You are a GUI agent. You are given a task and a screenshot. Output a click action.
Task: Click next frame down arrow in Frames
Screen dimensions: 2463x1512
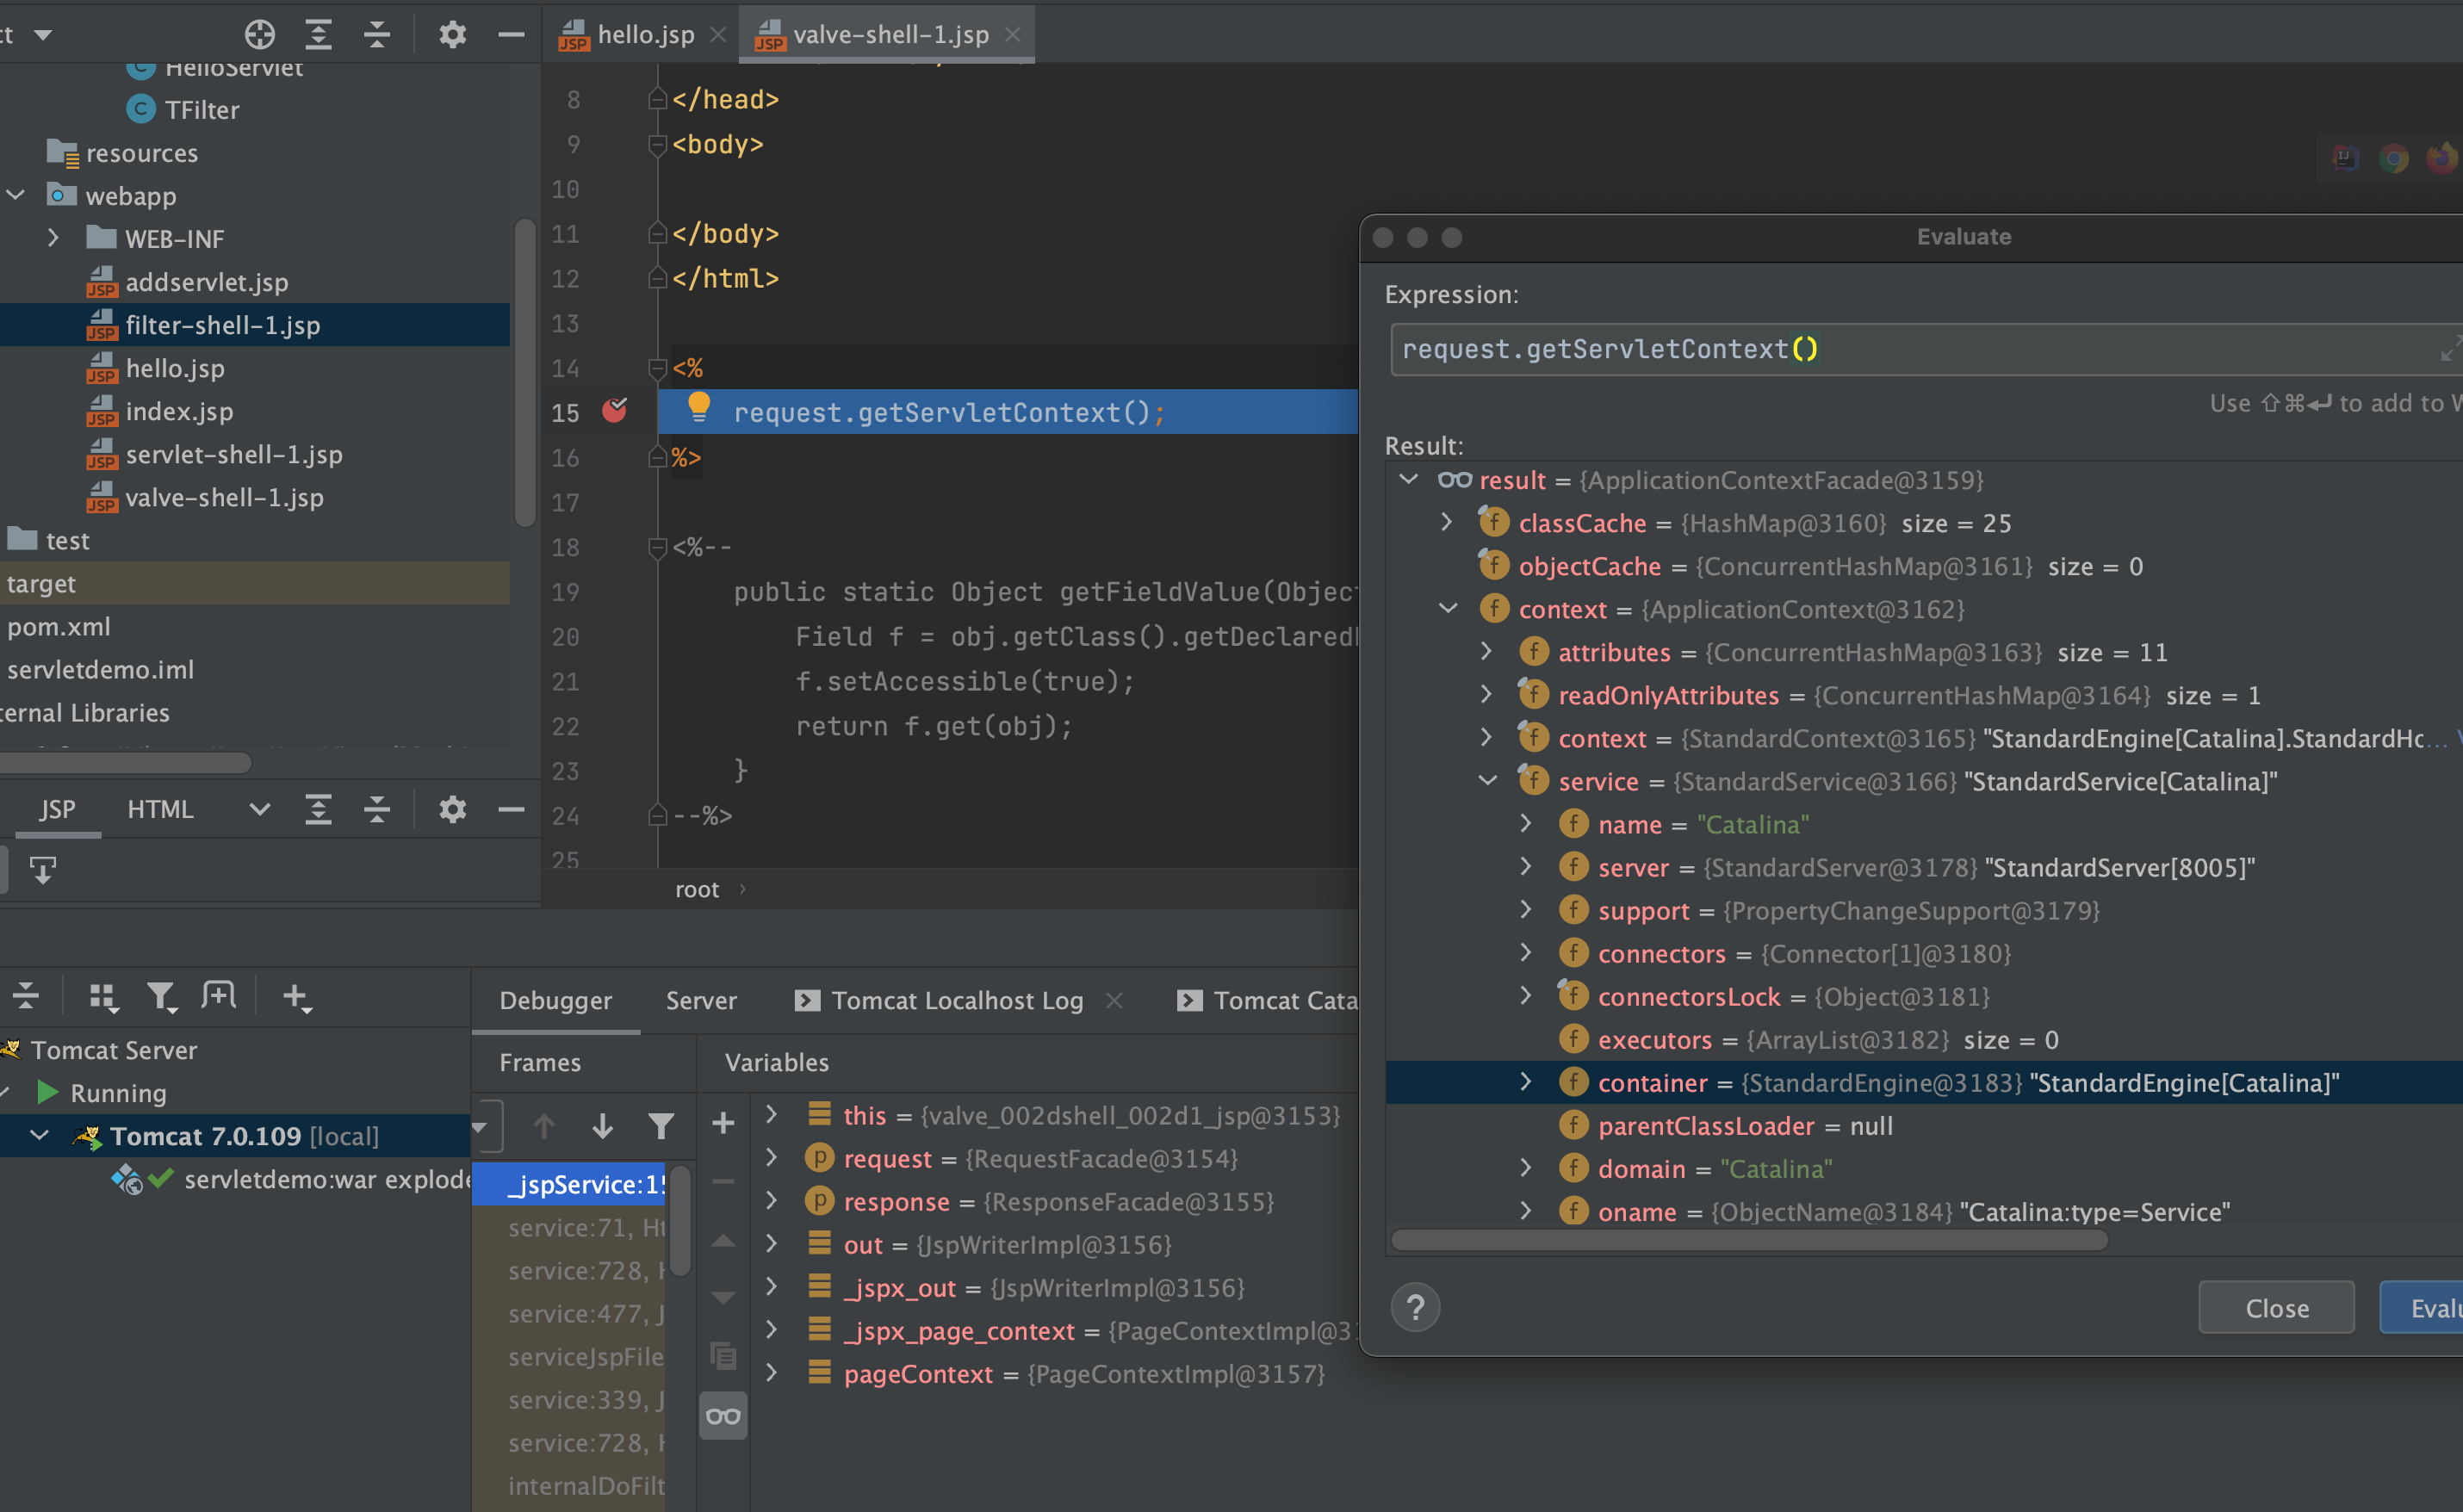(602, 1126)
